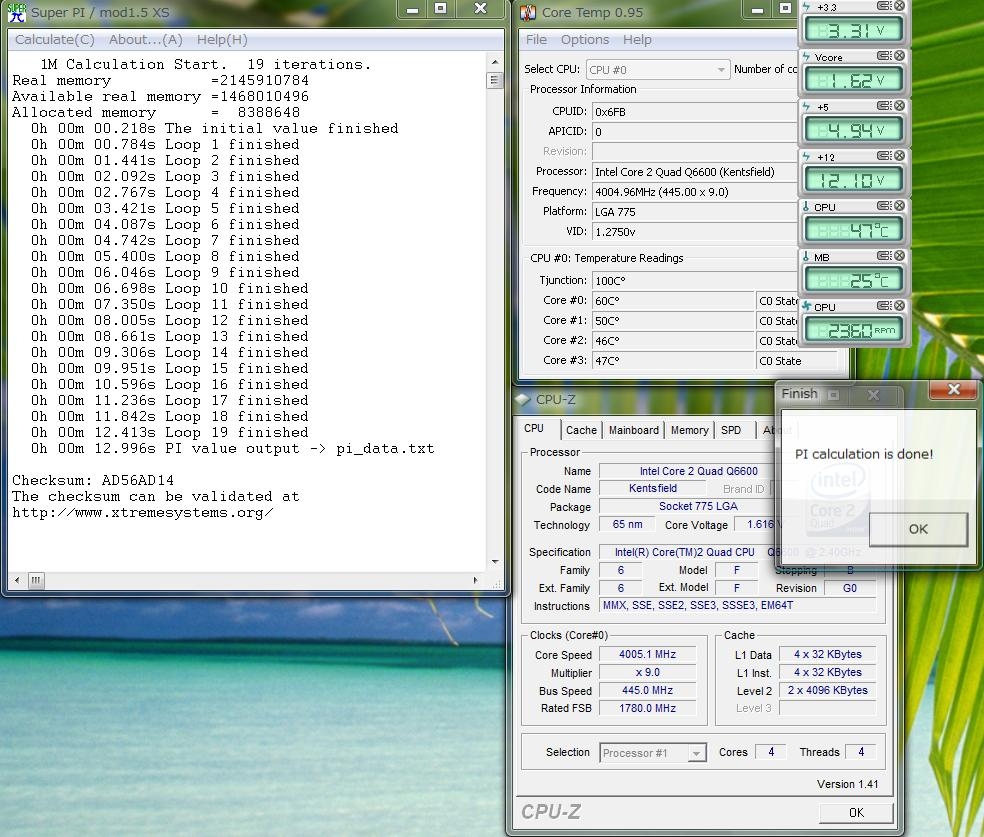Click the Processor field in Core Temp
Image resolution: width=984 pixels, height=837 pixels.
pos(693,172)
